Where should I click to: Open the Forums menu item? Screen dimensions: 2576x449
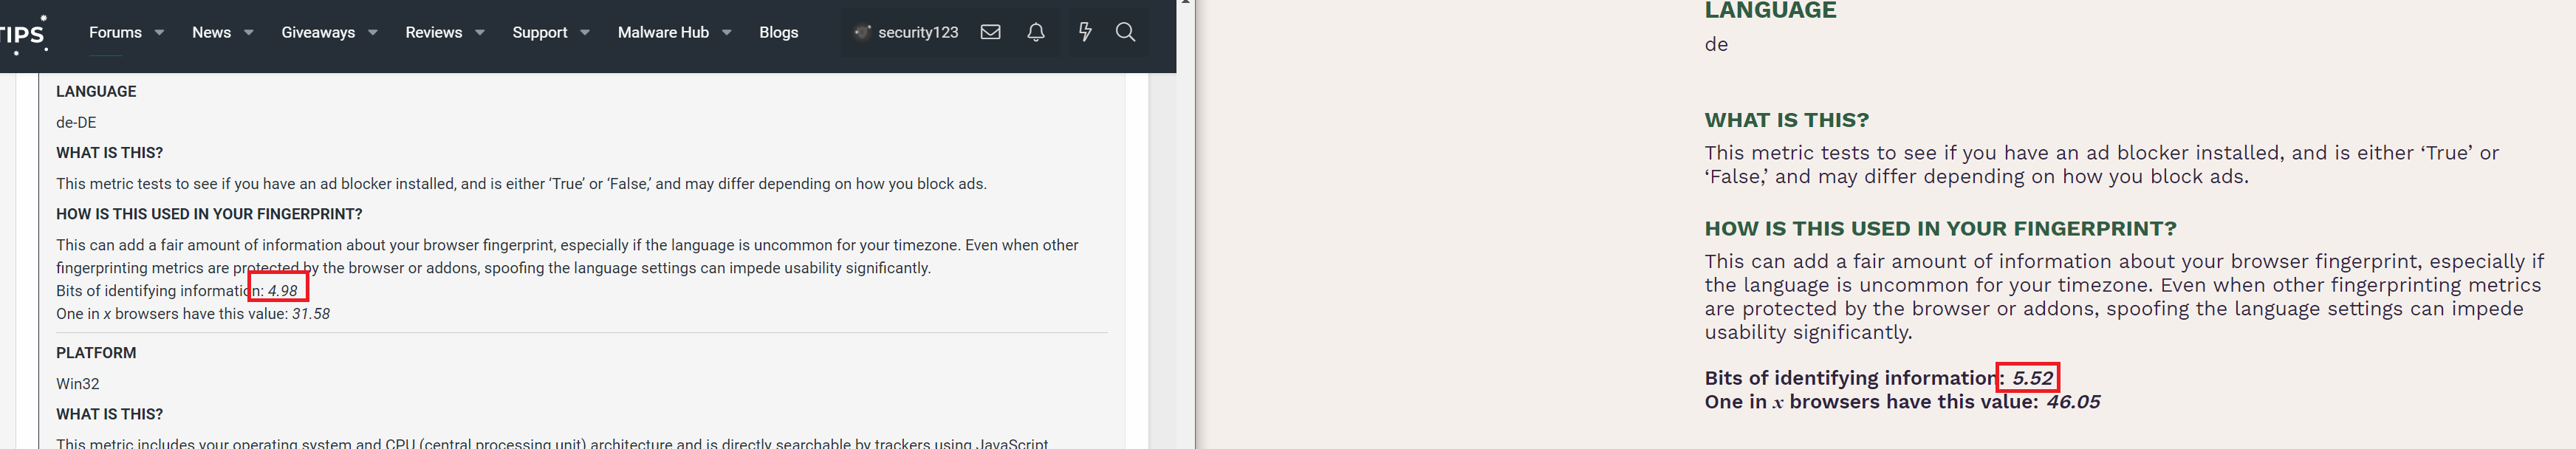pos(115,32)
